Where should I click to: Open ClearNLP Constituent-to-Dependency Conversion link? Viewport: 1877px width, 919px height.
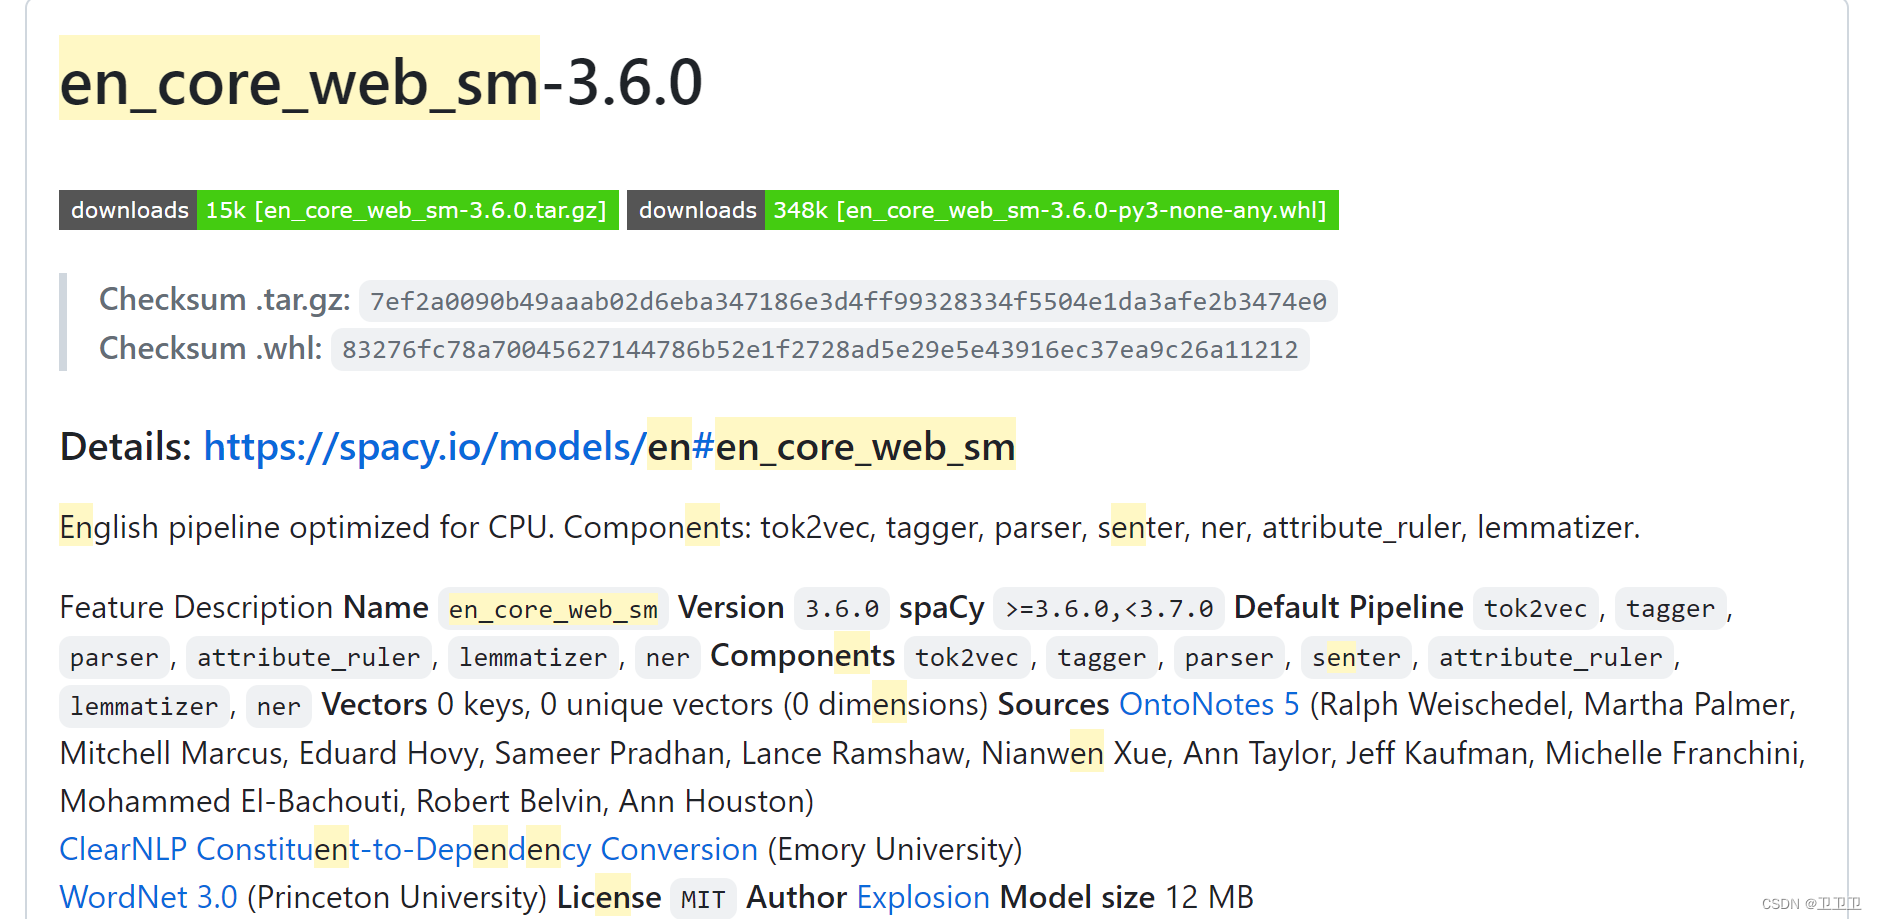point(408,849)
